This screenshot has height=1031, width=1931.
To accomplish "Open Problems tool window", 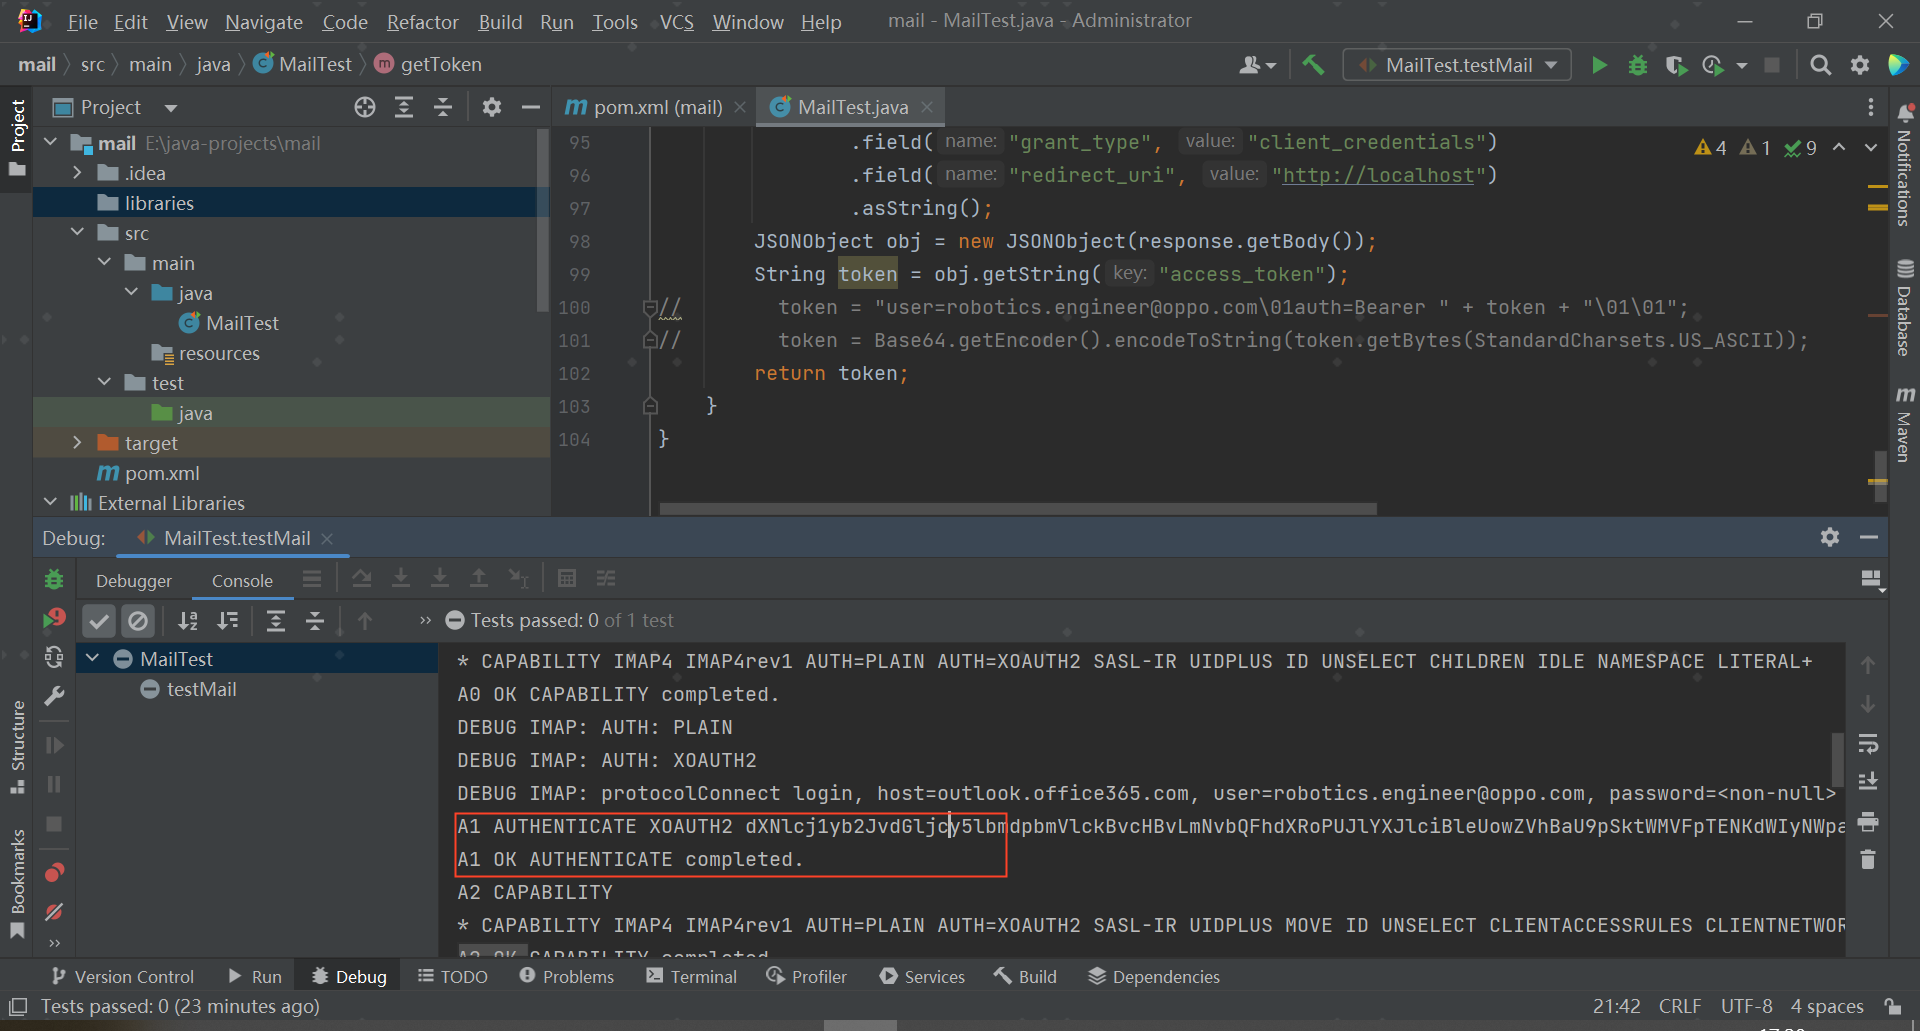I will pyautogui.click(x=566, y=976).
